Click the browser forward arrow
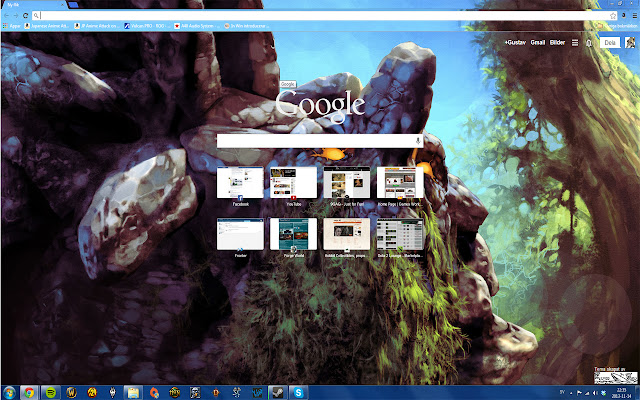640x400 pixels. click(16, 16)
